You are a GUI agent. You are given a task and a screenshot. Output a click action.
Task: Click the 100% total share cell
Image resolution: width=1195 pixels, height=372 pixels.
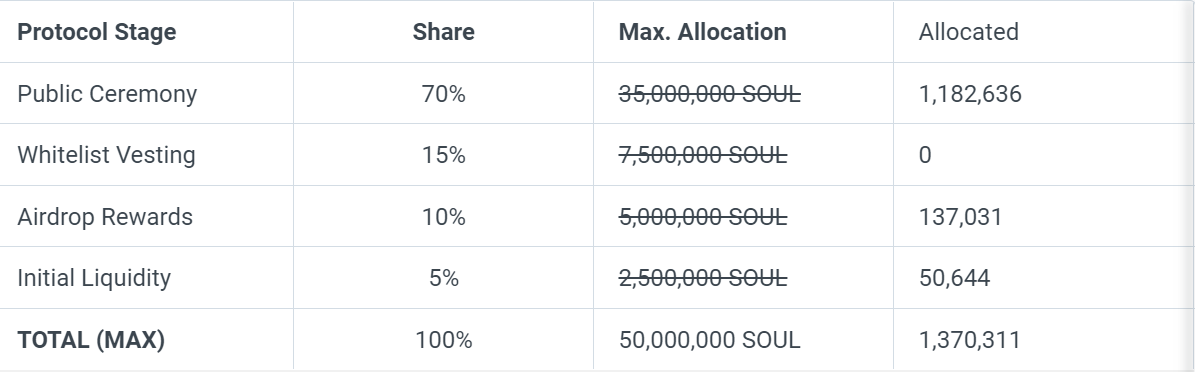pos(444,339)
